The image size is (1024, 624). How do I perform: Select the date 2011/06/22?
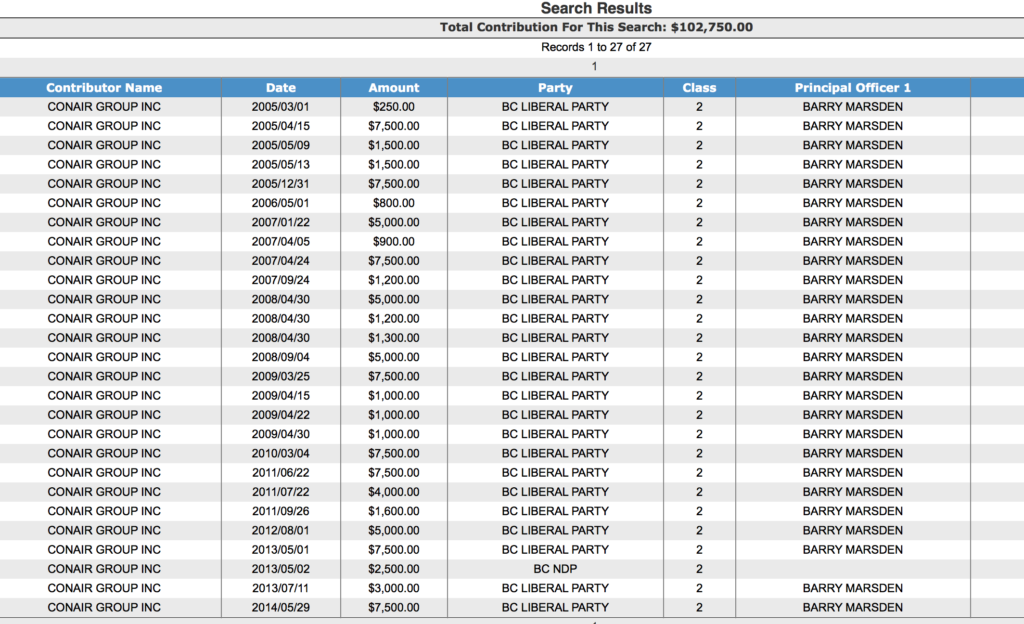pos(281,473)
